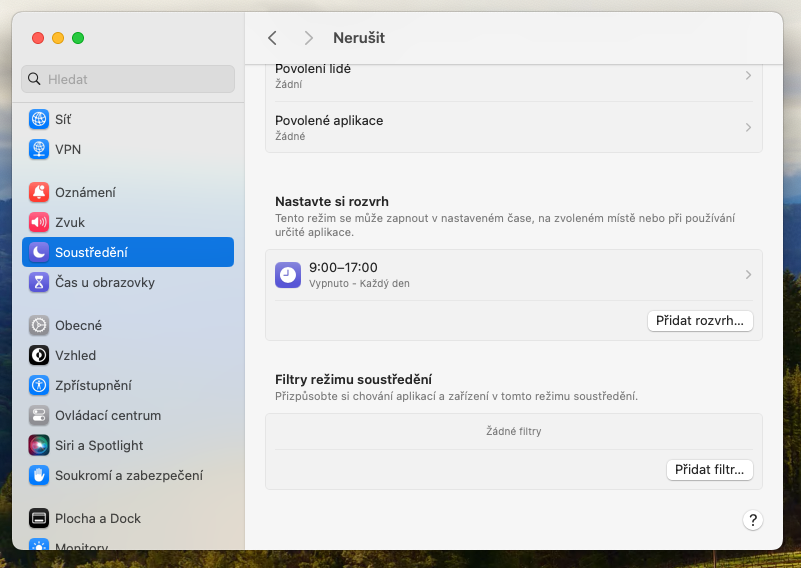The width and height of the screenshot is (801, 568).
Task: Click the Hledat search field
Action: 128,79
